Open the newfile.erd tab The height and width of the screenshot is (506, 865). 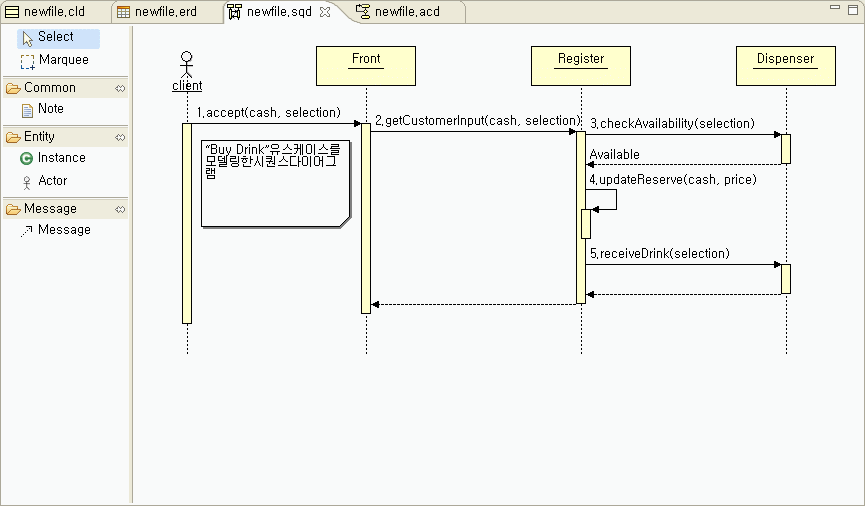(x=160, y=12)
